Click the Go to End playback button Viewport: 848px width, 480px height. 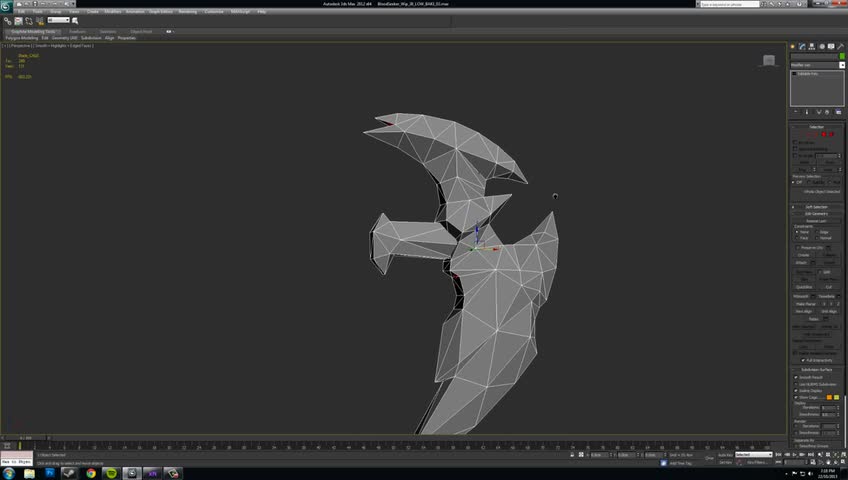pos(810,455)
